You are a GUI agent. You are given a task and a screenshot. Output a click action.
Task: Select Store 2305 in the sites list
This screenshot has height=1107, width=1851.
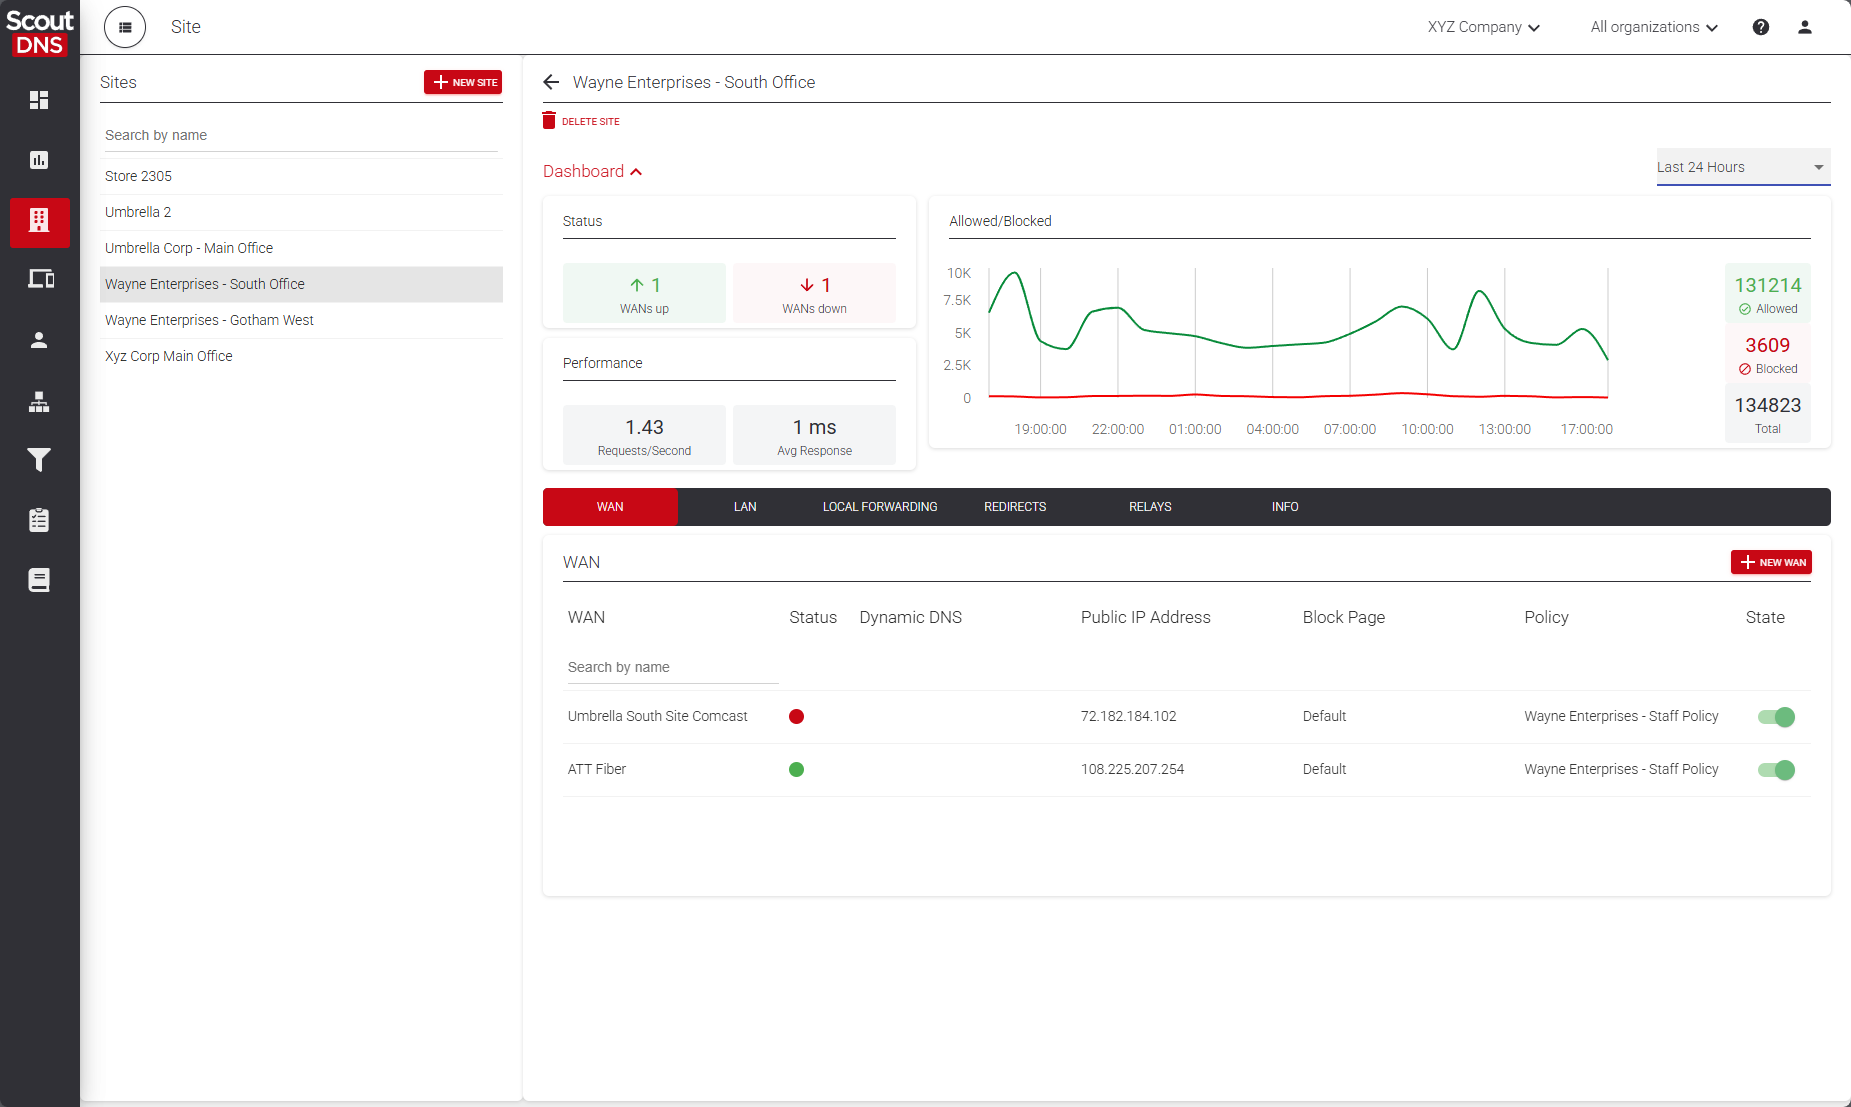301,176
